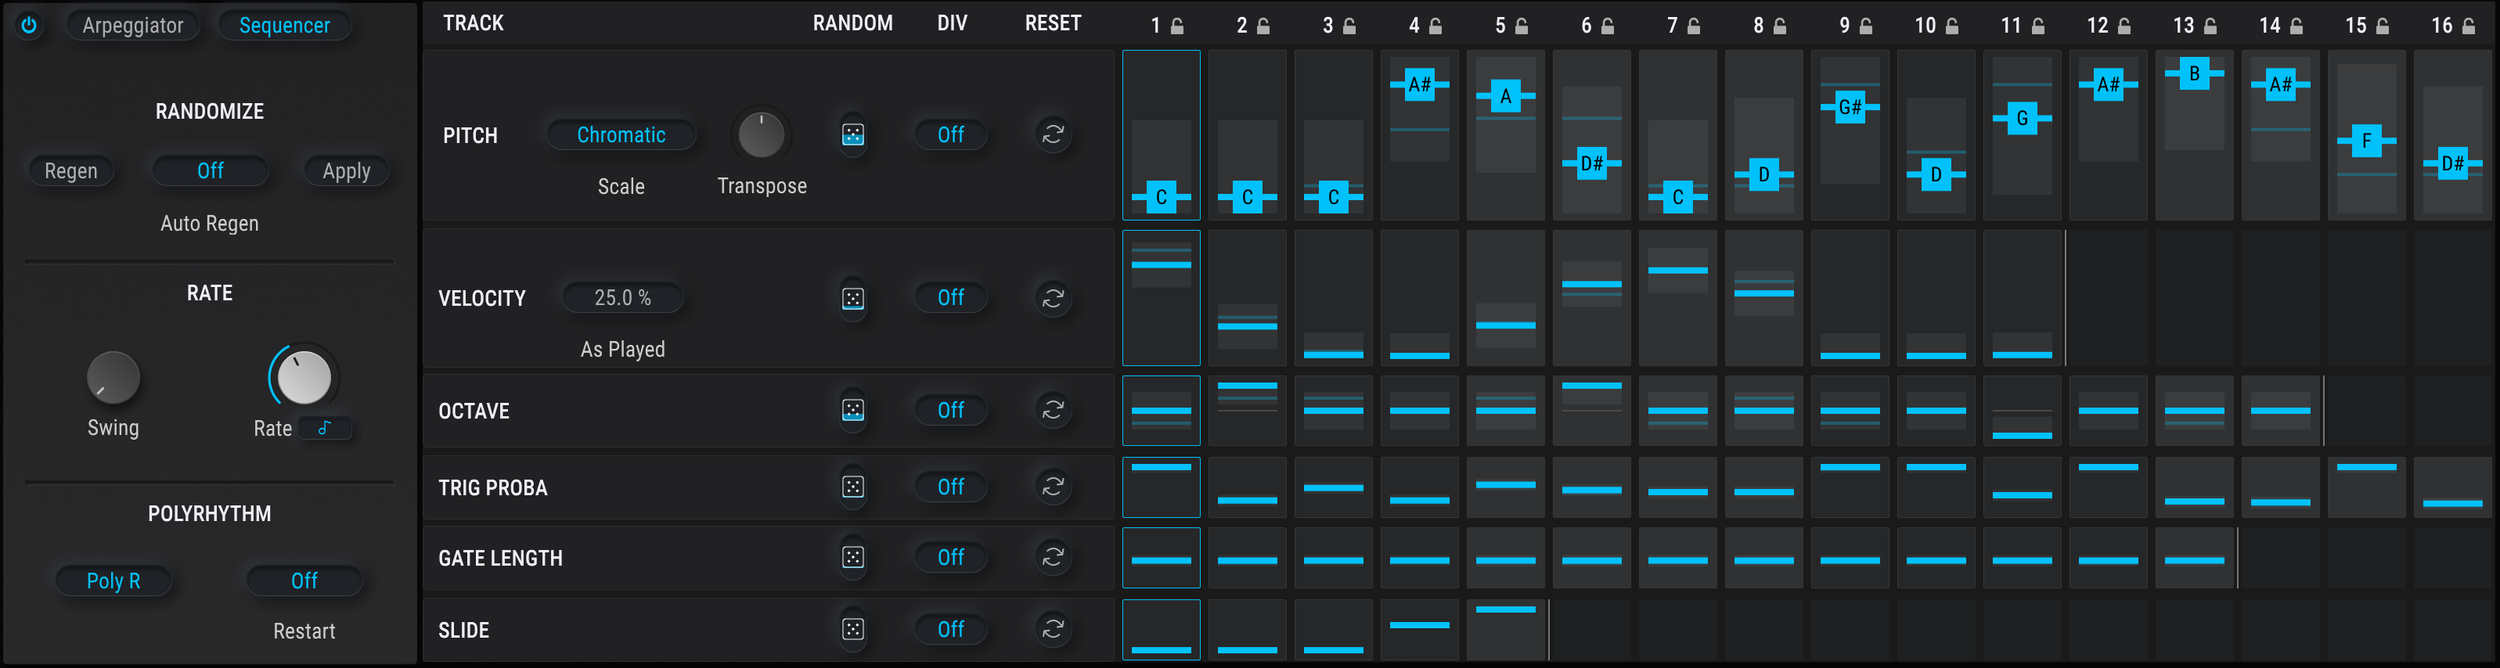The width and height of the screenshot is (2500, 668).
Task: Toggle the lock on step 3
Action: pyautogui.click(x=1349, y=26)
